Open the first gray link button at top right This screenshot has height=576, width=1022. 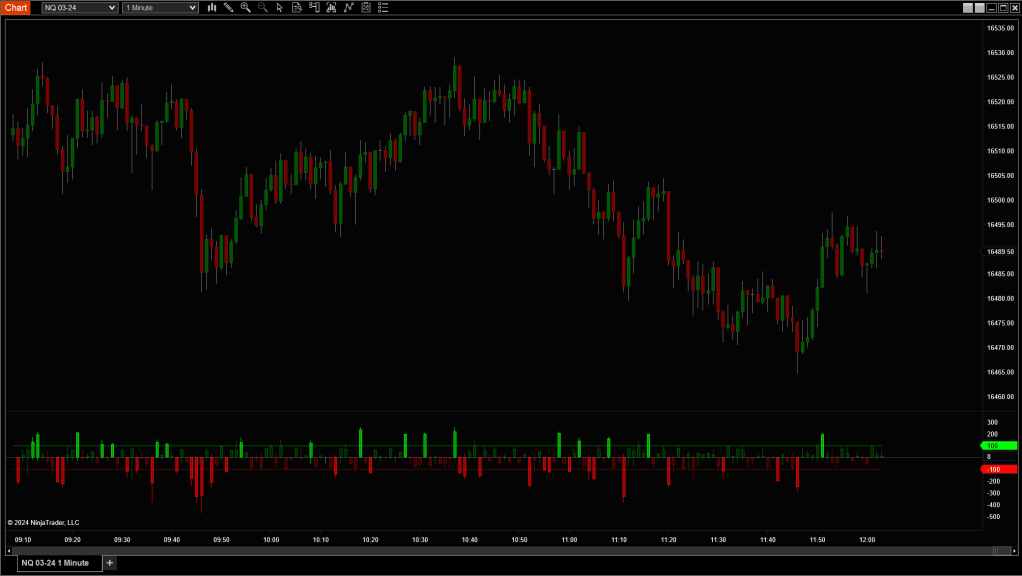tap(967, 7)
